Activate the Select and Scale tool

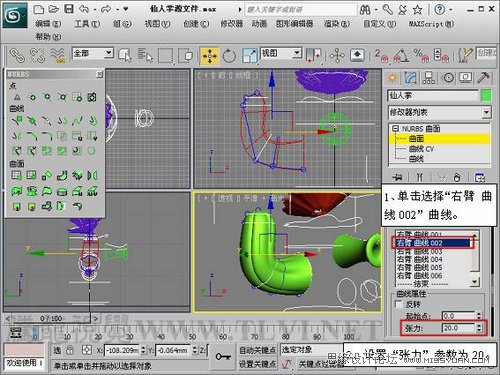click(249, 56)
